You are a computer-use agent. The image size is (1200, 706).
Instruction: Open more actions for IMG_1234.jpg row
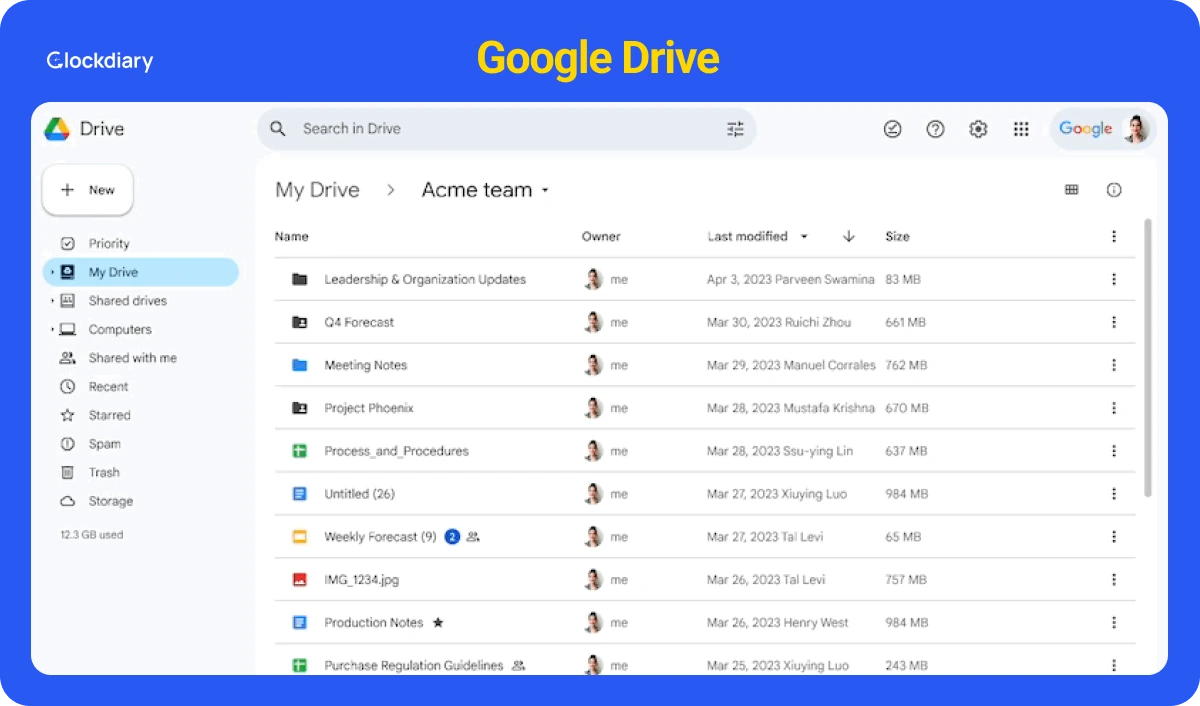pos(1114,580)
